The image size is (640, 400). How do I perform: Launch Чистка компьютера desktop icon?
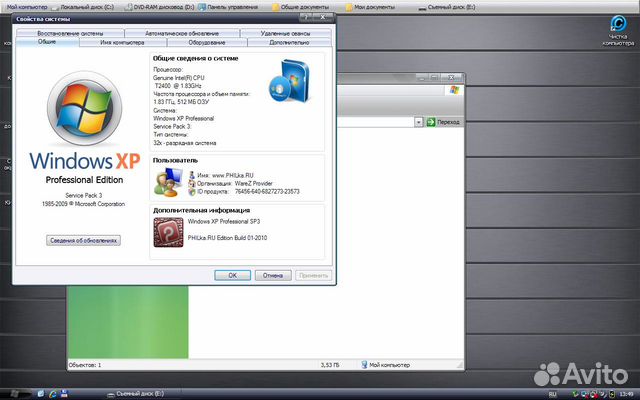tap(618, 31)
